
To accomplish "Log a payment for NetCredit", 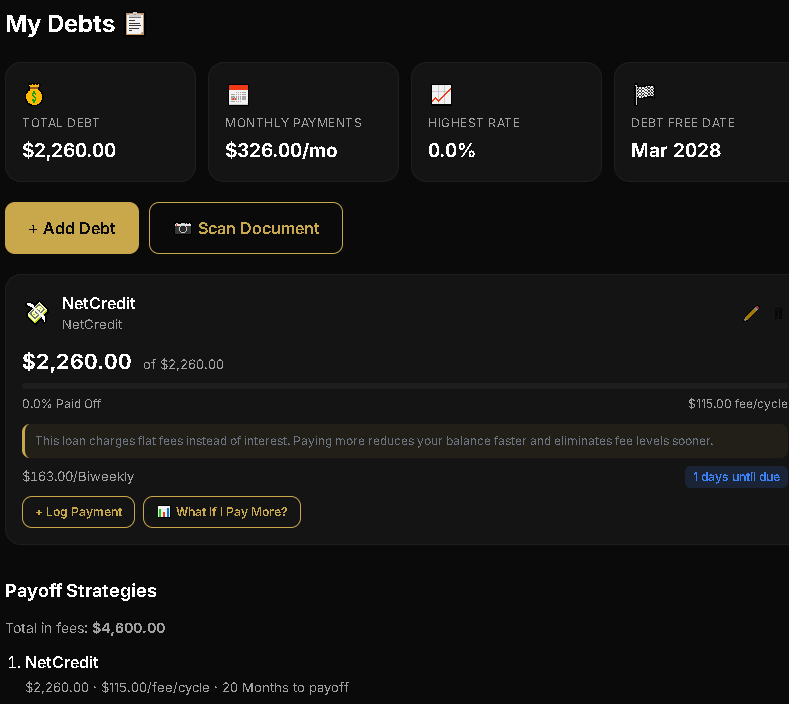I will [78, 512].
